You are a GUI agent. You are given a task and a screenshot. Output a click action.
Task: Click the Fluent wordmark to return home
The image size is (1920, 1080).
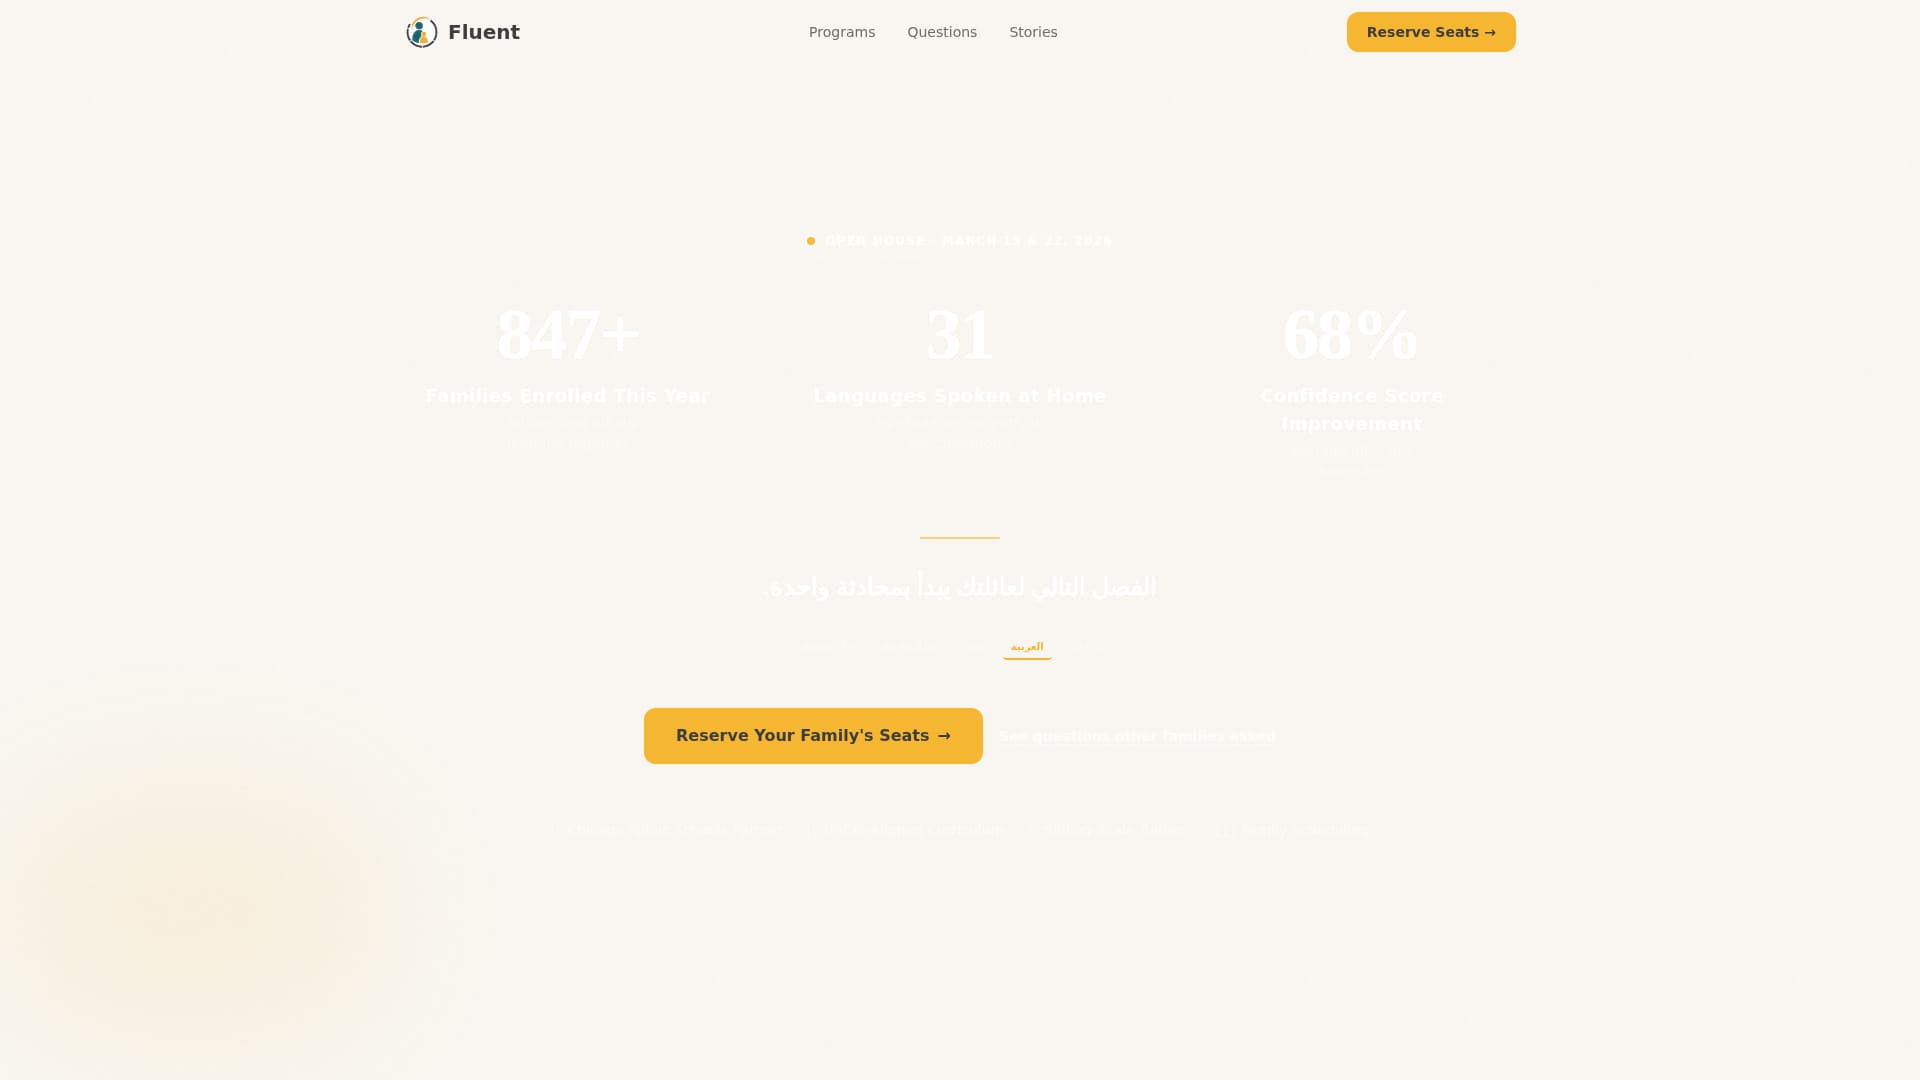point(484,31)
